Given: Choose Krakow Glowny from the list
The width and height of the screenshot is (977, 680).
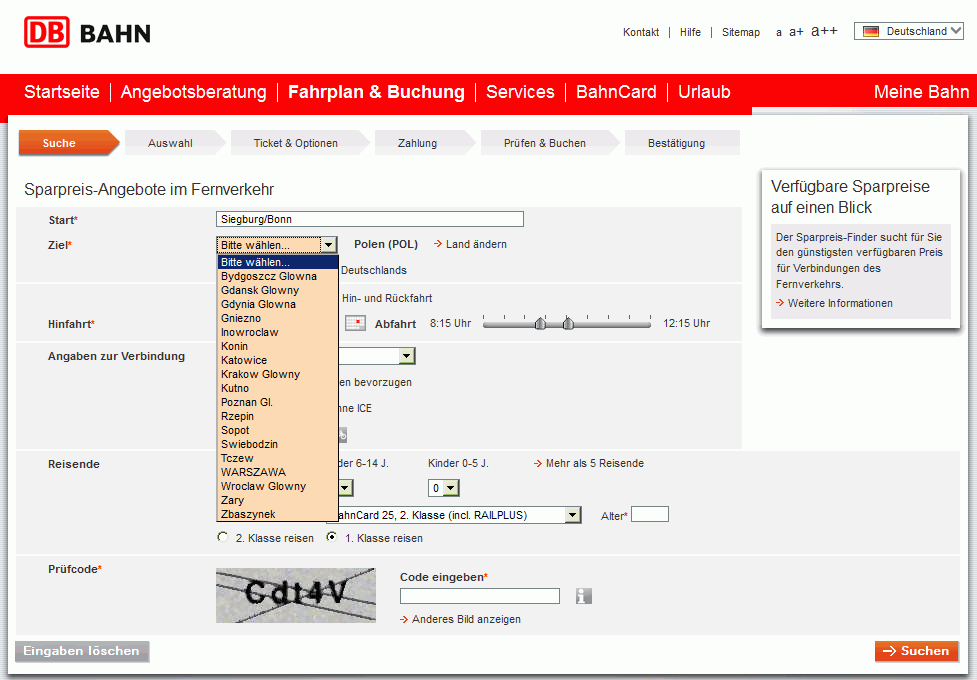Looking at the screenshot, I should [x=277, y=375].
